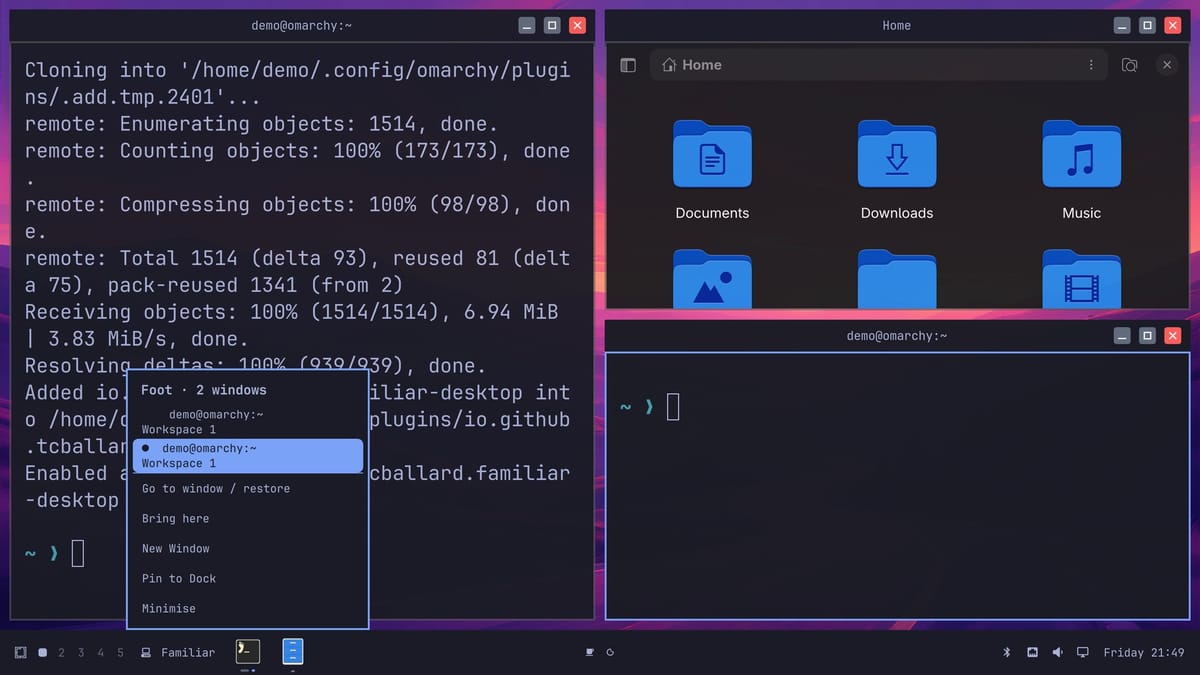Click the folder search icon in Files
1200x675 pixels.
1129,65
